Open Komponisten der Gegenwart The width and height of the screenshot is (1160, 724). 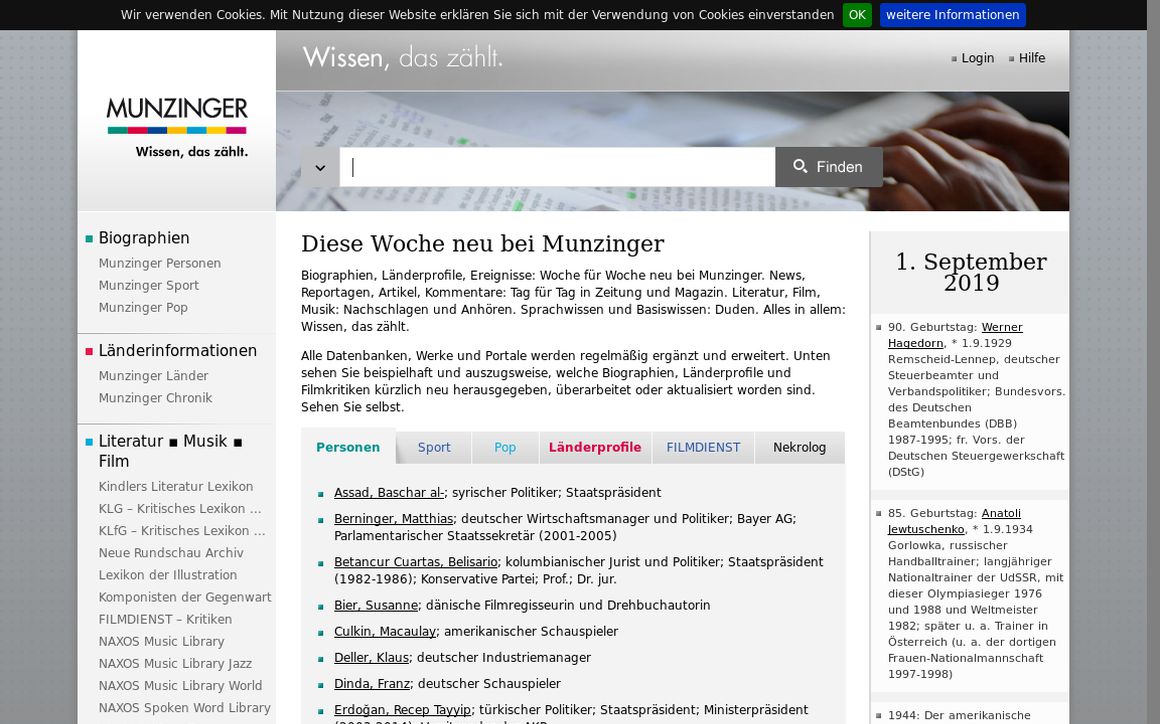185,598
